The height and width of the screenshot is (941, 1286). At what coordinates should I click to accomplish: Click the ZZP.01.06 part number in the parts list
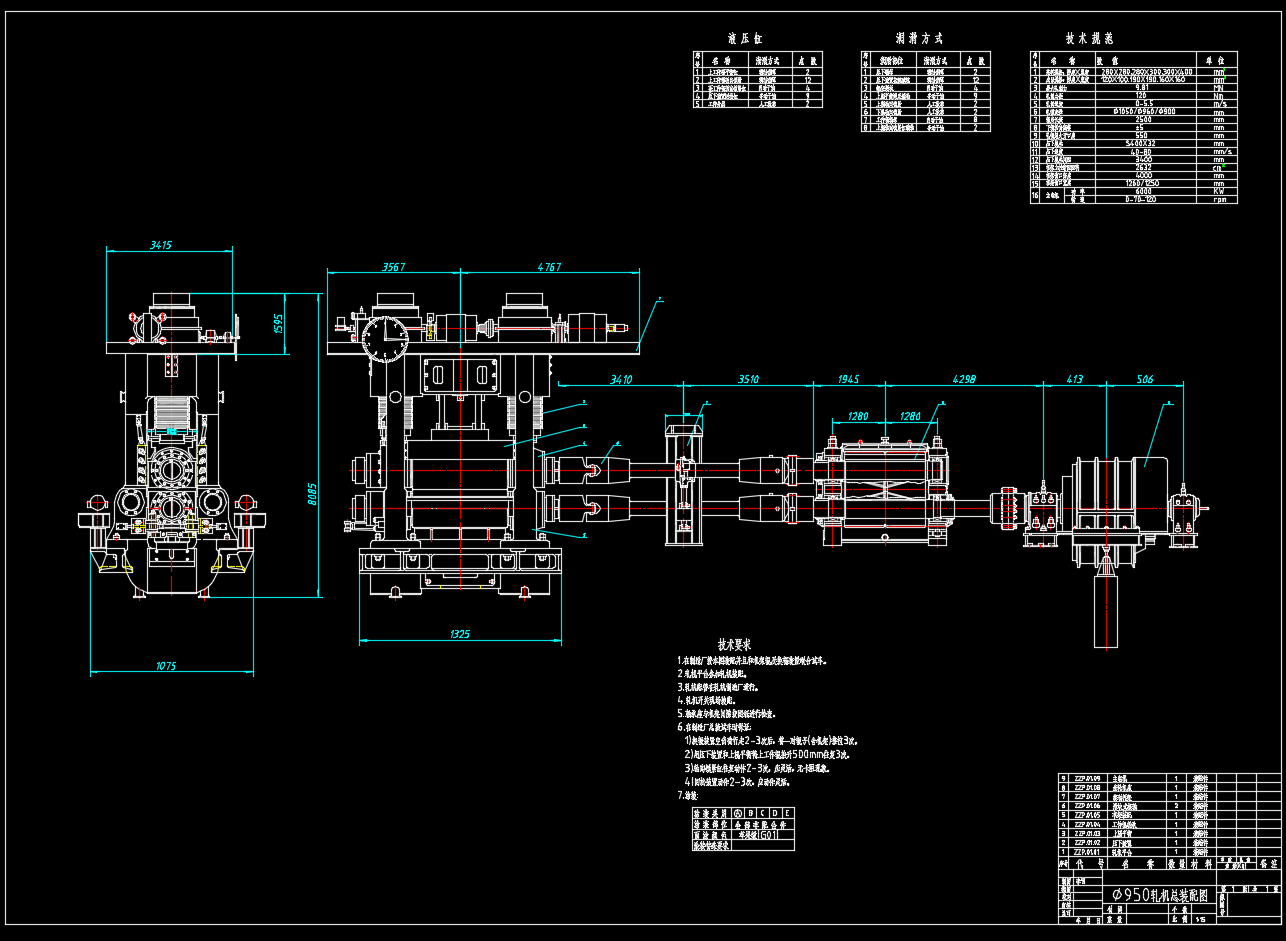tap(1088, 805)
